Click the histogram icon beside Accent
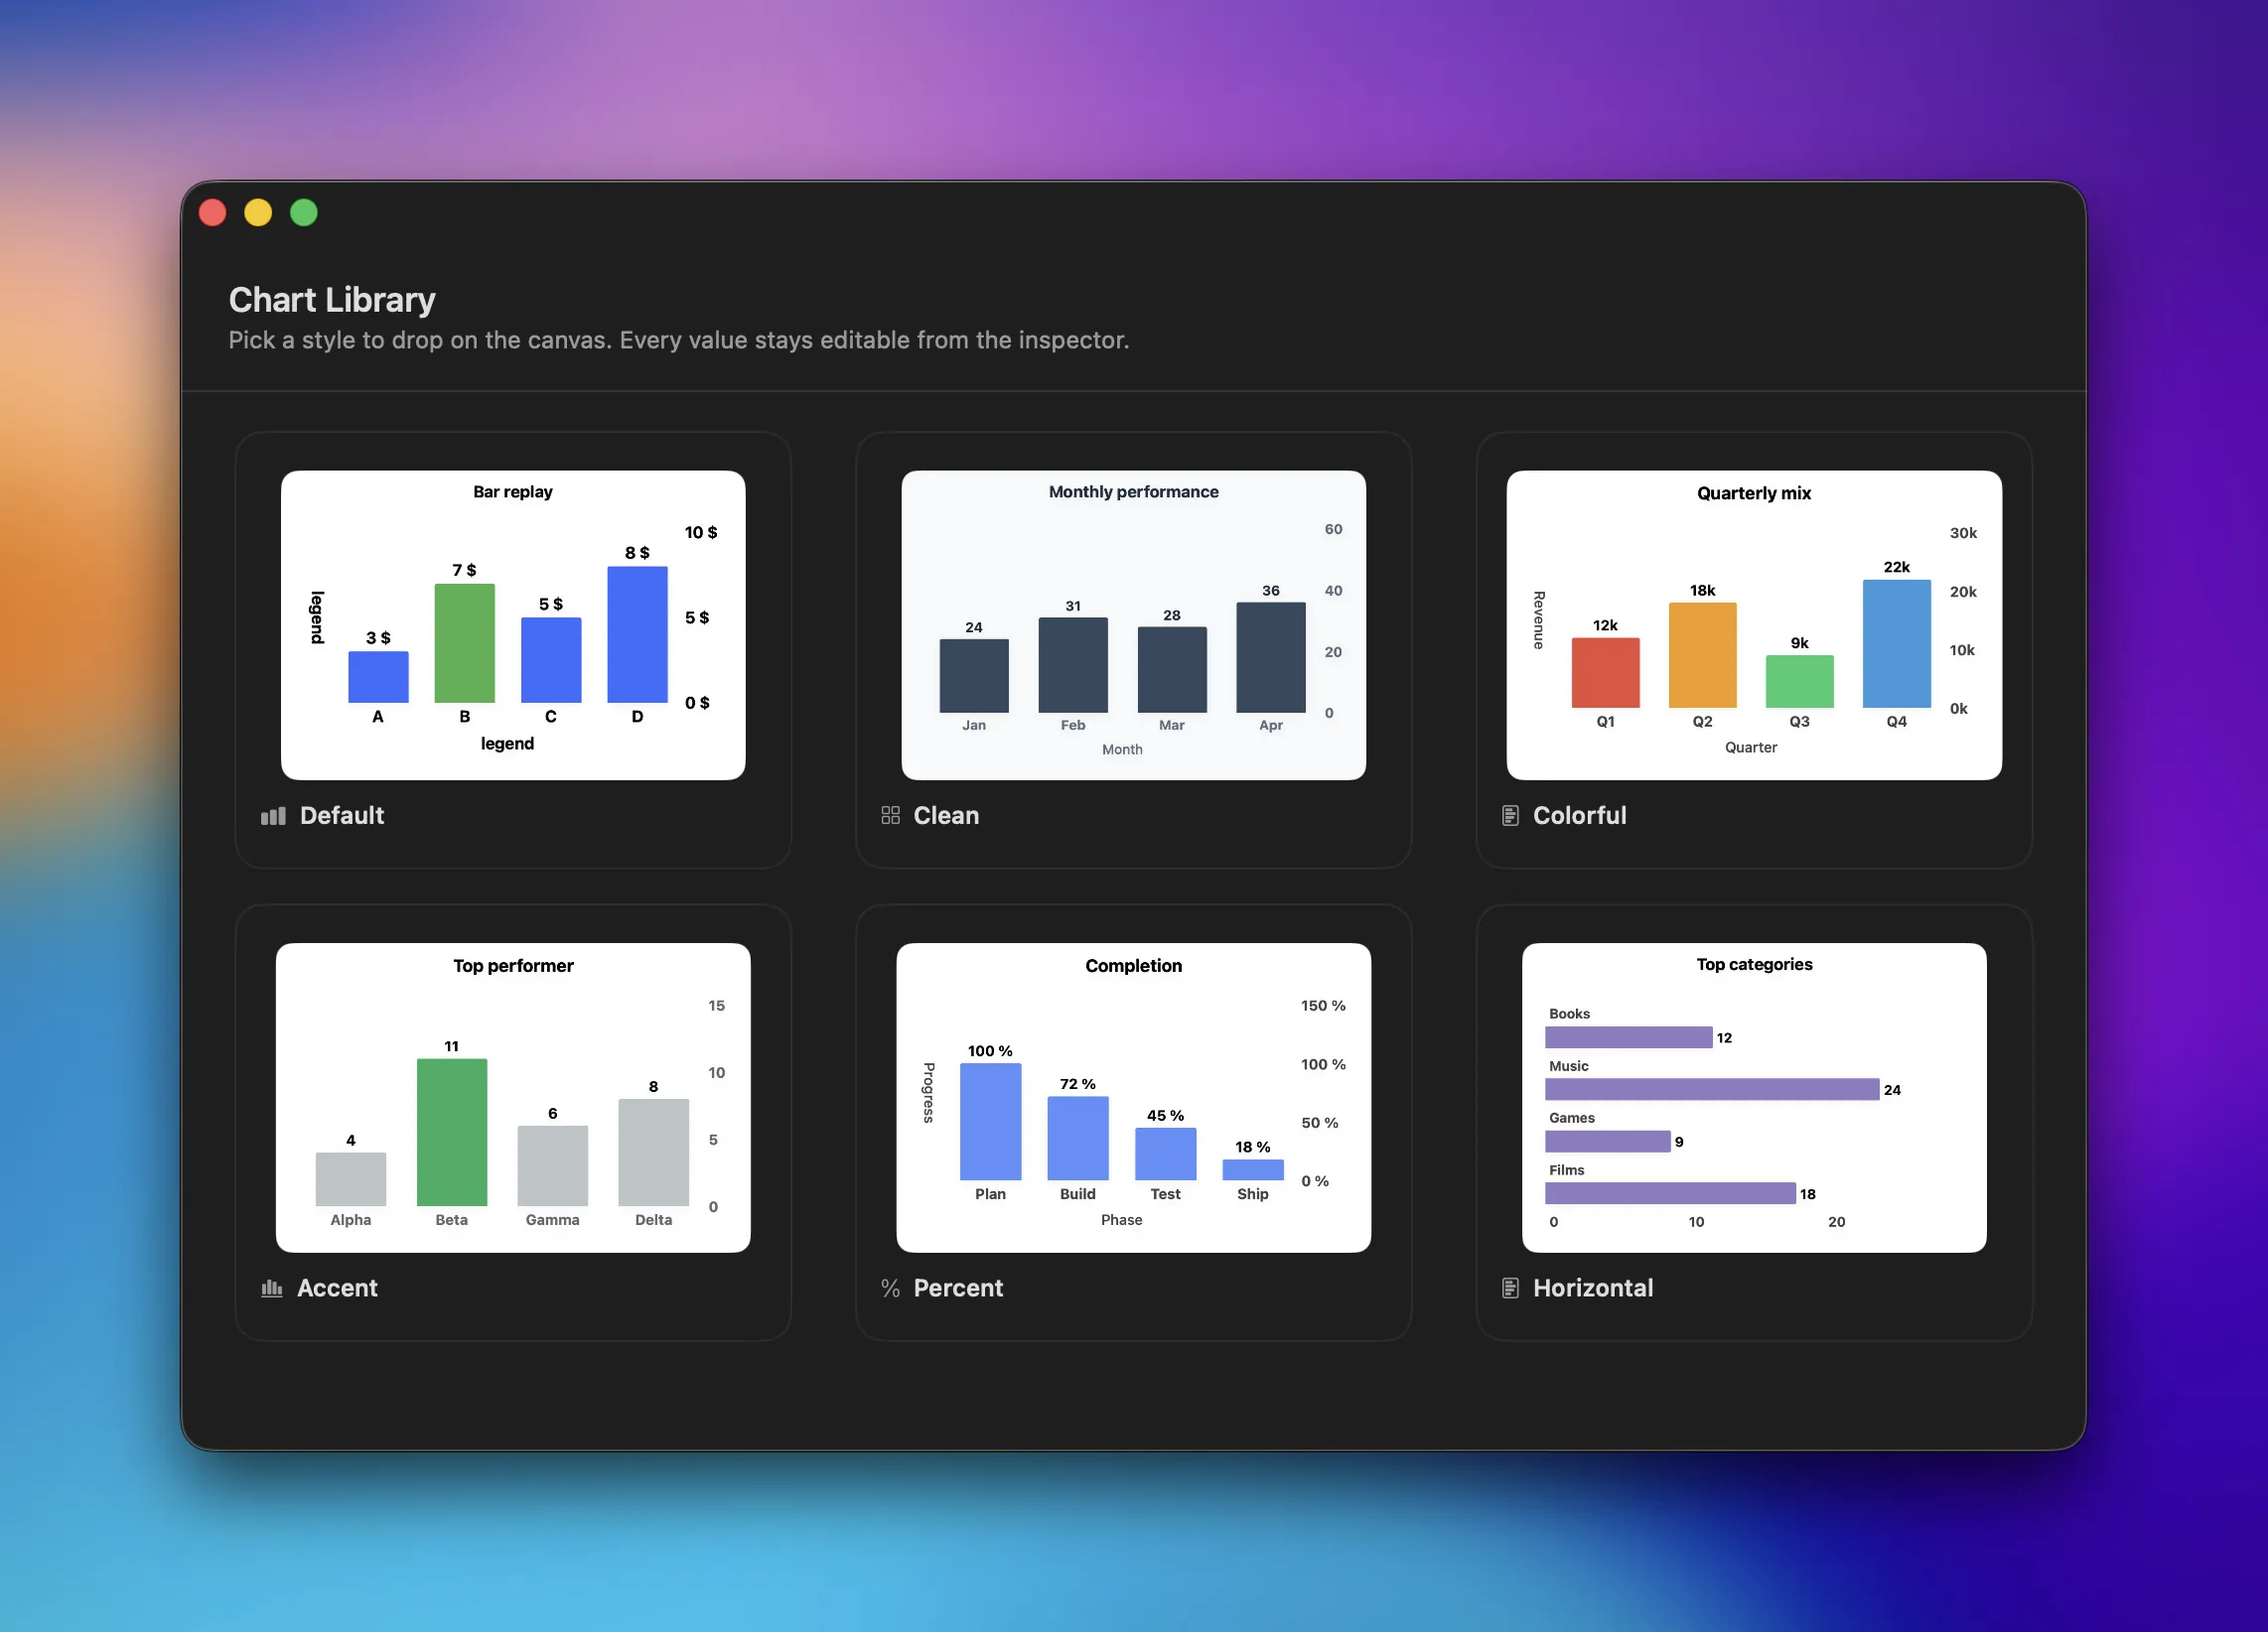Viewport: 2268px width, 1632px height. pos(272,1288)
